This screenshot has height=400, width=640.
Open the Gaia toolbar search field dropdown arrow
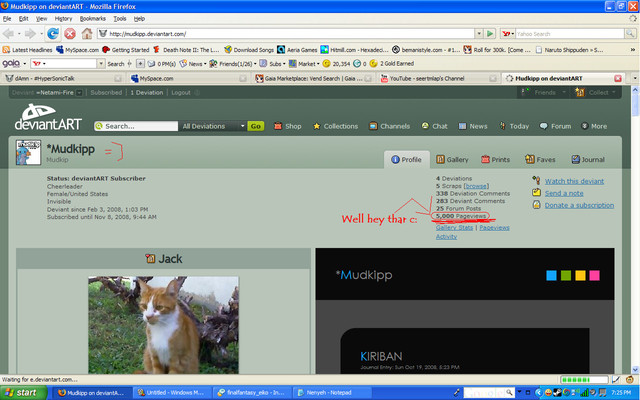tap(101, 64)
